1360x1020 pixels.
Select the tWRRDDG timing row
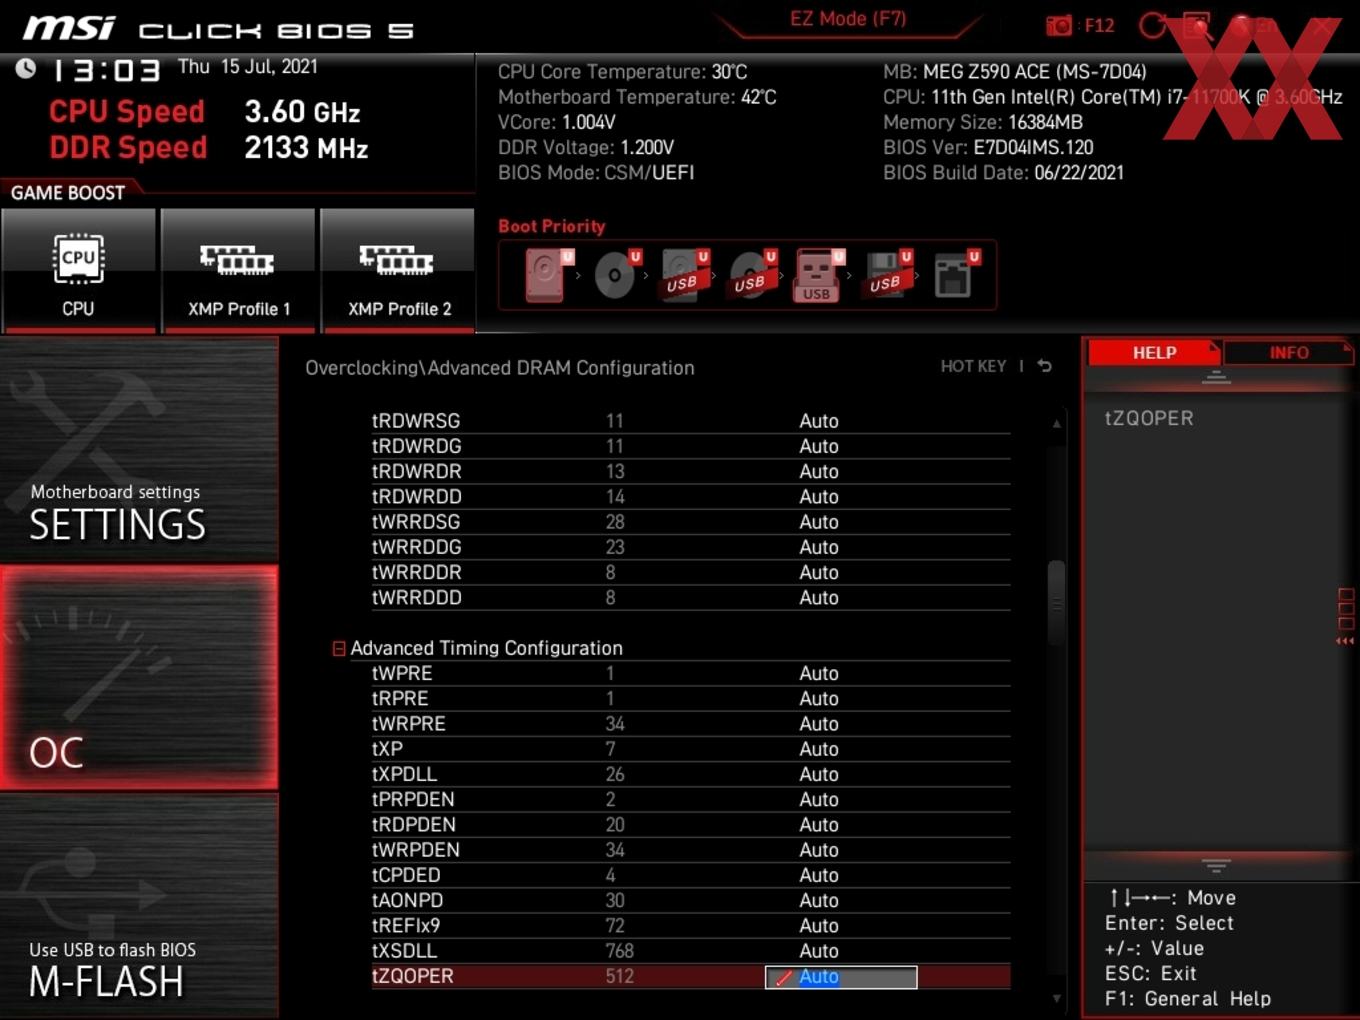[x=691, y=547]
